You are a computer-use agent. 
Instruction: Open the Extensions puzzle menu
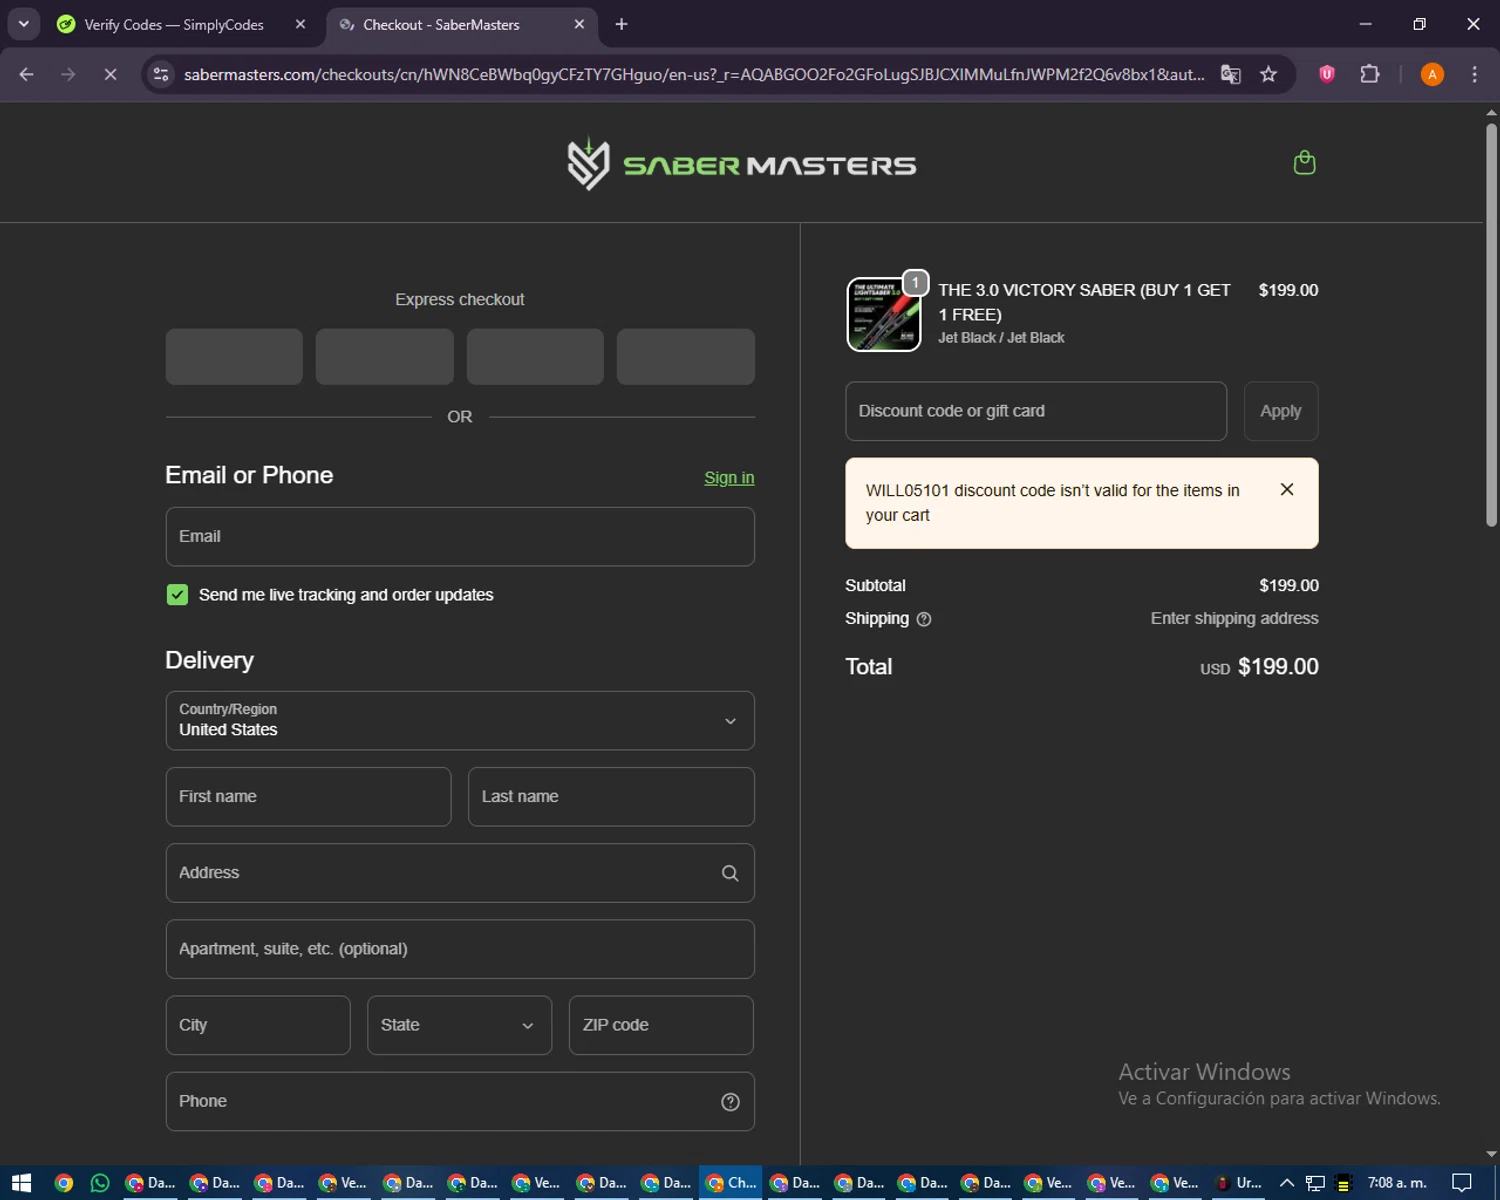click(1370, 74)
